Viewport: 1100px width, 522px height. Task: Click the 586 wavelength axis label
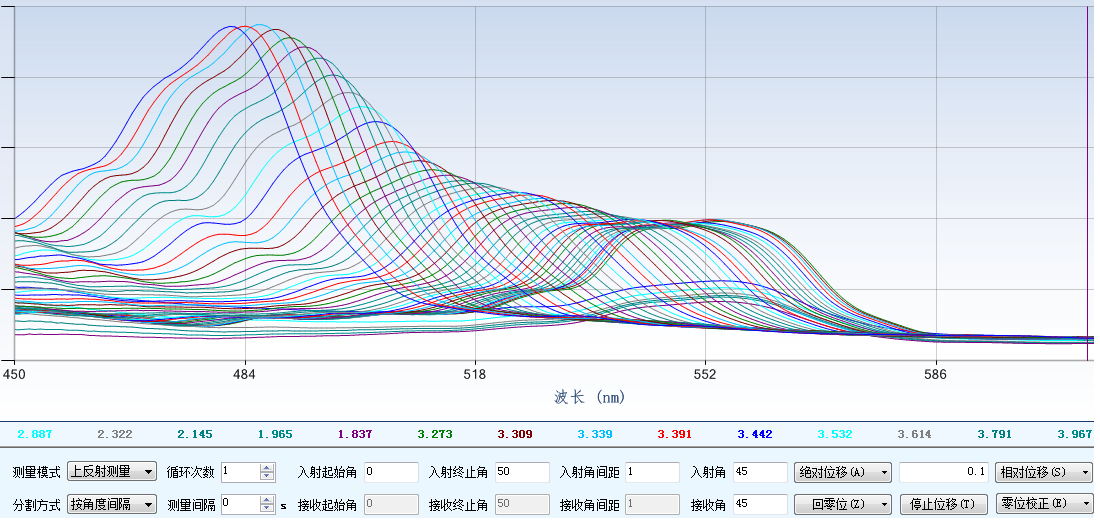pyautogui.click(x=936, y=374)
